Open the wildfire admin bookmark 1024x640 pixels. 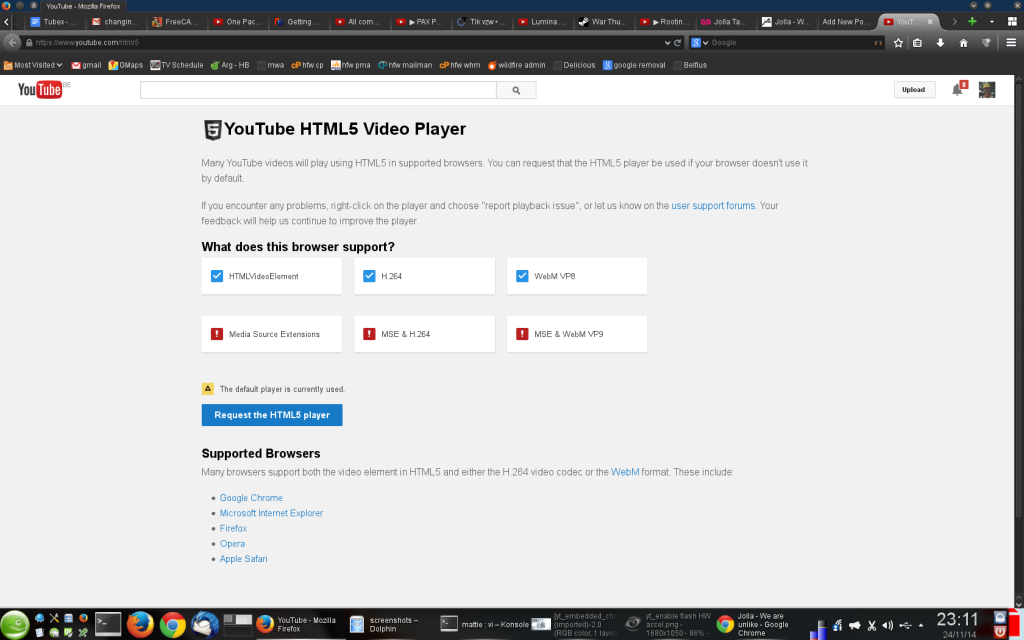516,65
